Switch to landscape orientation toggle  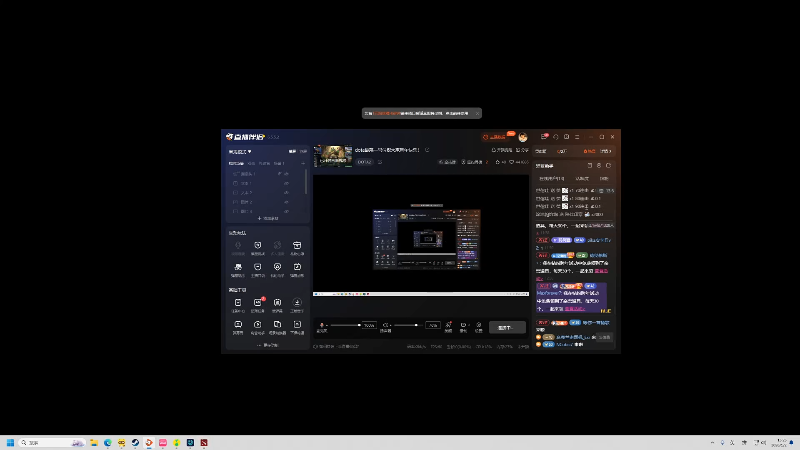coord(292,152)
